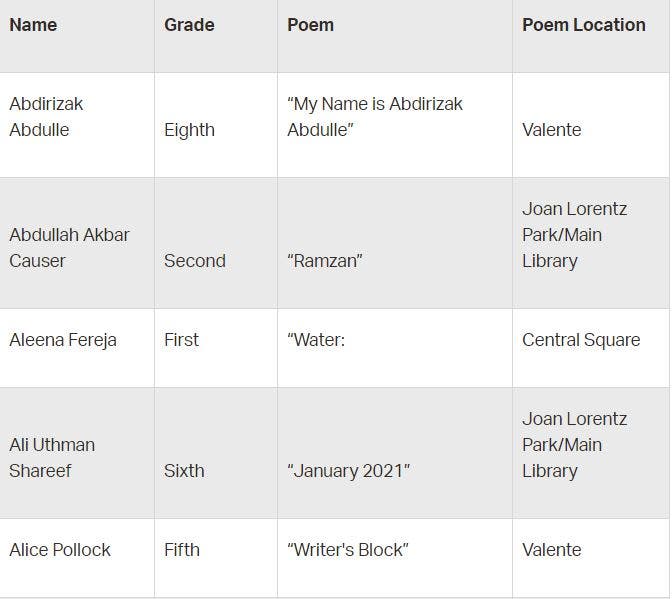Select "My Name is Abdirizak Abdulle" poem title
Viewport: 672px width, 599px height.
click(x=375, y=117)
